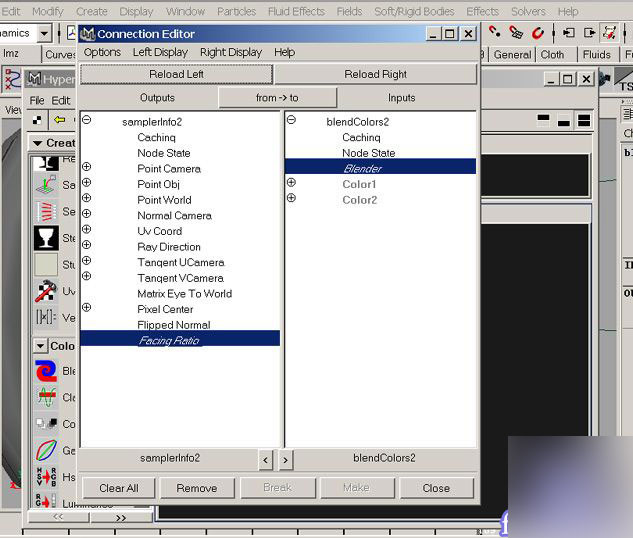Open the Options menu in Connection Editor
The image size is (633, 538).
[102, 52]
